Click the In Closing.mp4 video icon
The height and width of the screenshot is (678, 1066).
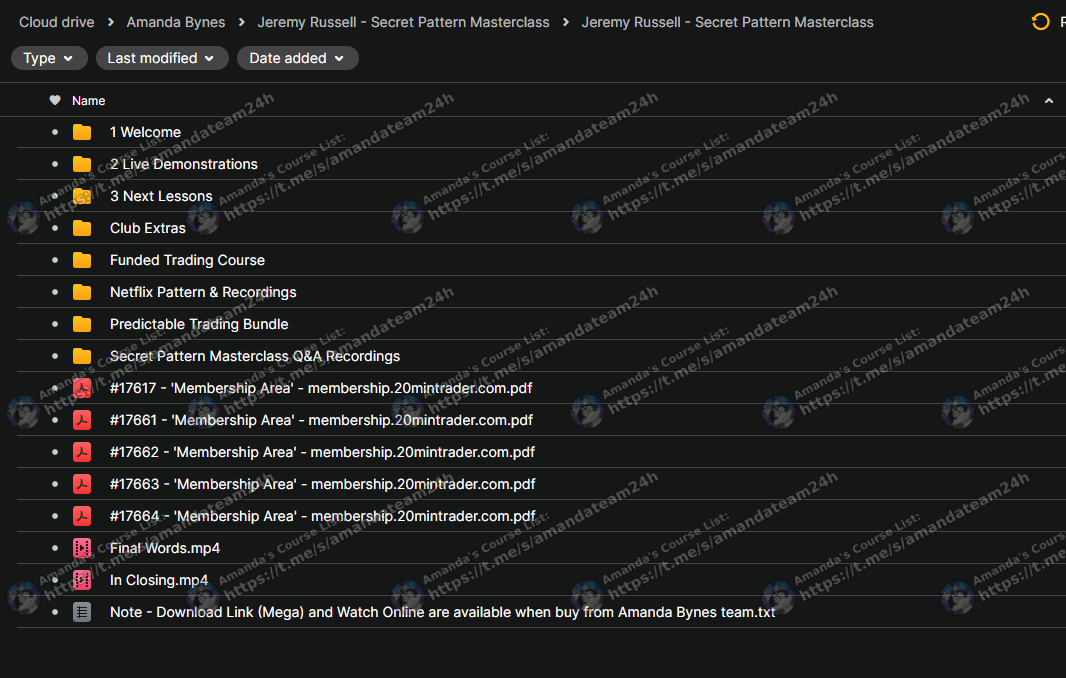82,579
